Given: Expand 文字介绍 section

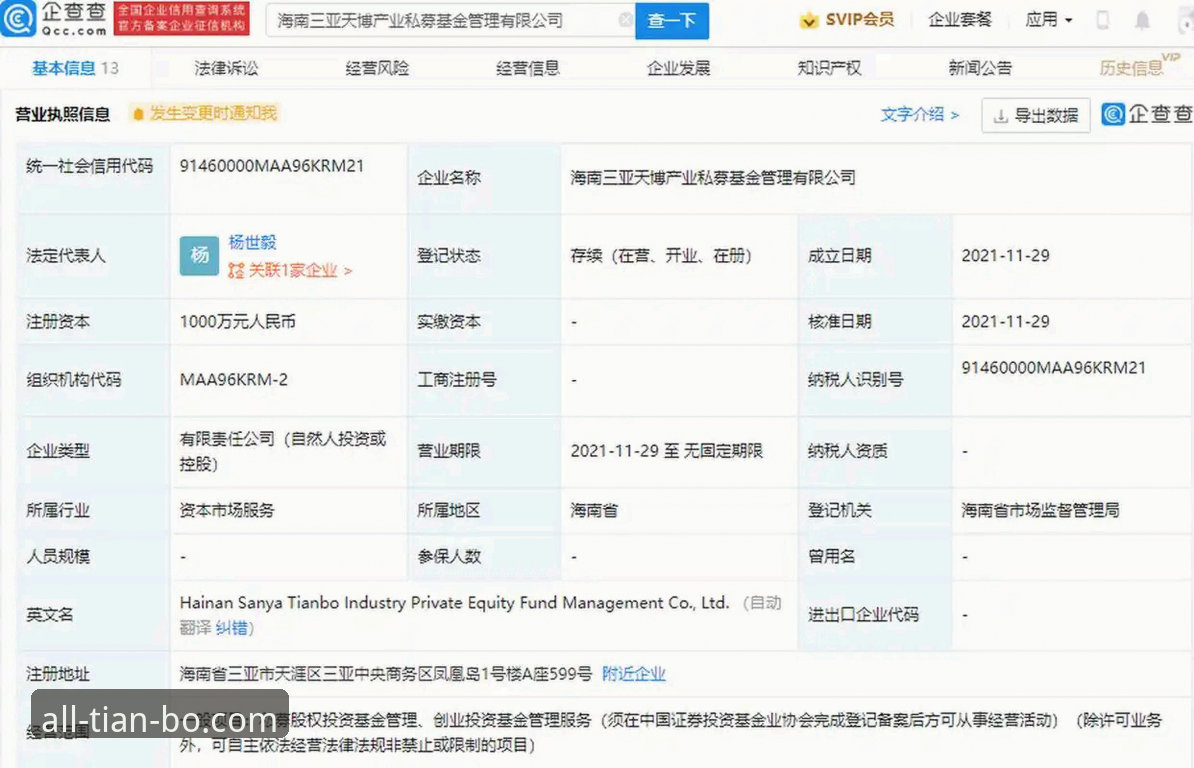Looking at the screenshot, I should point(919,115).
